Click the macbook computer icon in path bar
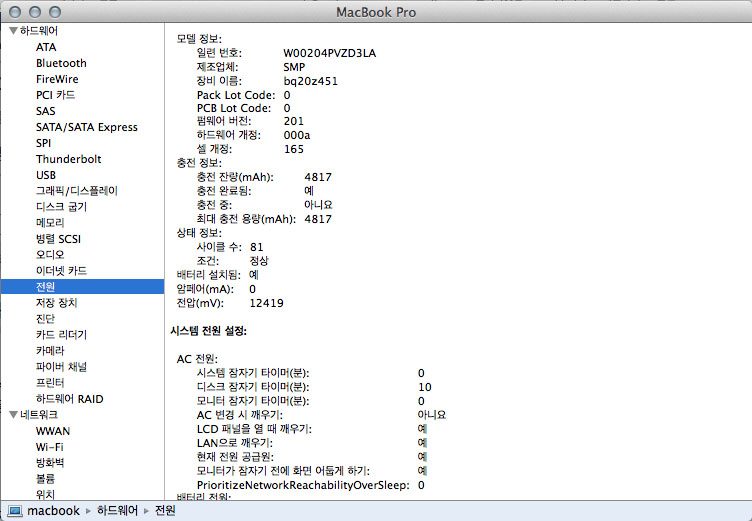The height and width of the screenshot is (521, 752). point(15,511)
